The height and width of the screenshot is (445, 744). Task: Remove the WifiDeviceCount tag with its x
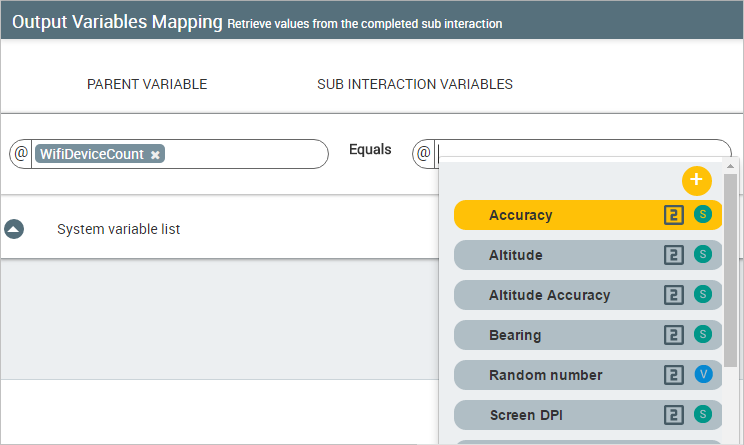click(x=155, y=155)
